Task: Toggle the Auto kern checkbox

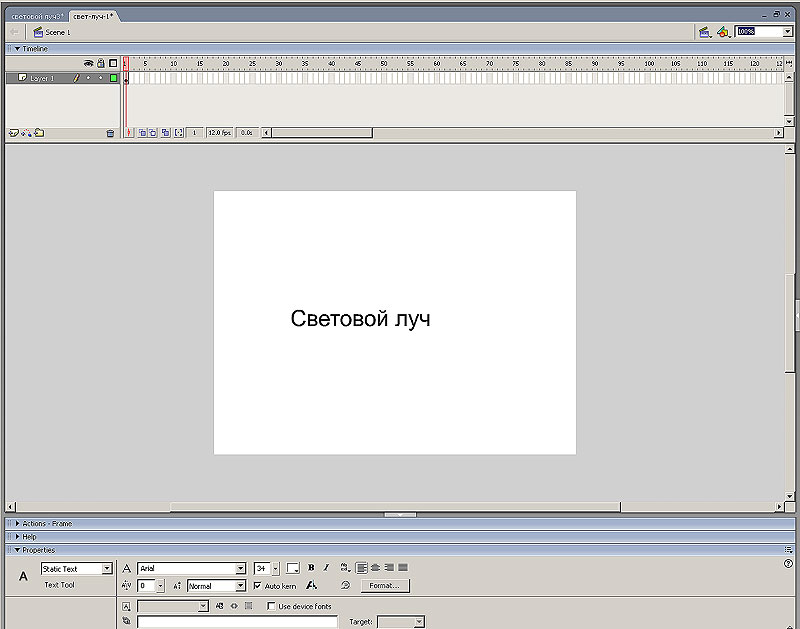Action: point(257,586)
